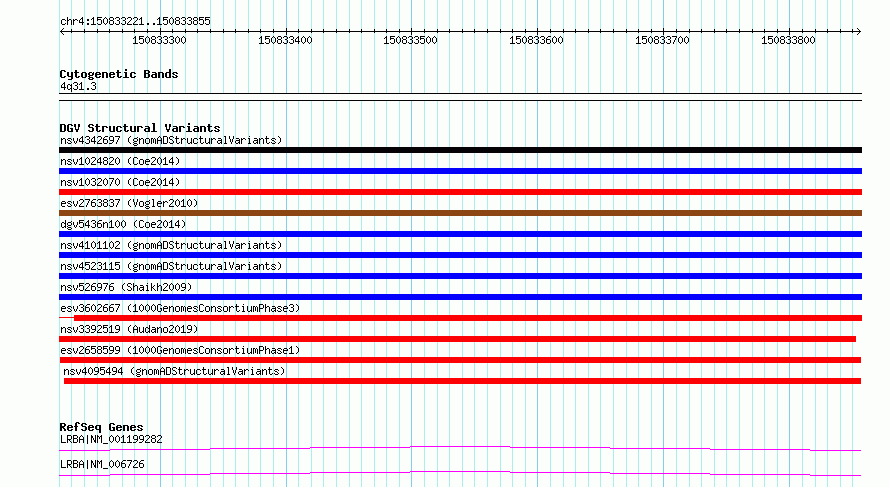
Task: Click the Cytogenetic Bands track title
Action: click(x=119, y=74)
